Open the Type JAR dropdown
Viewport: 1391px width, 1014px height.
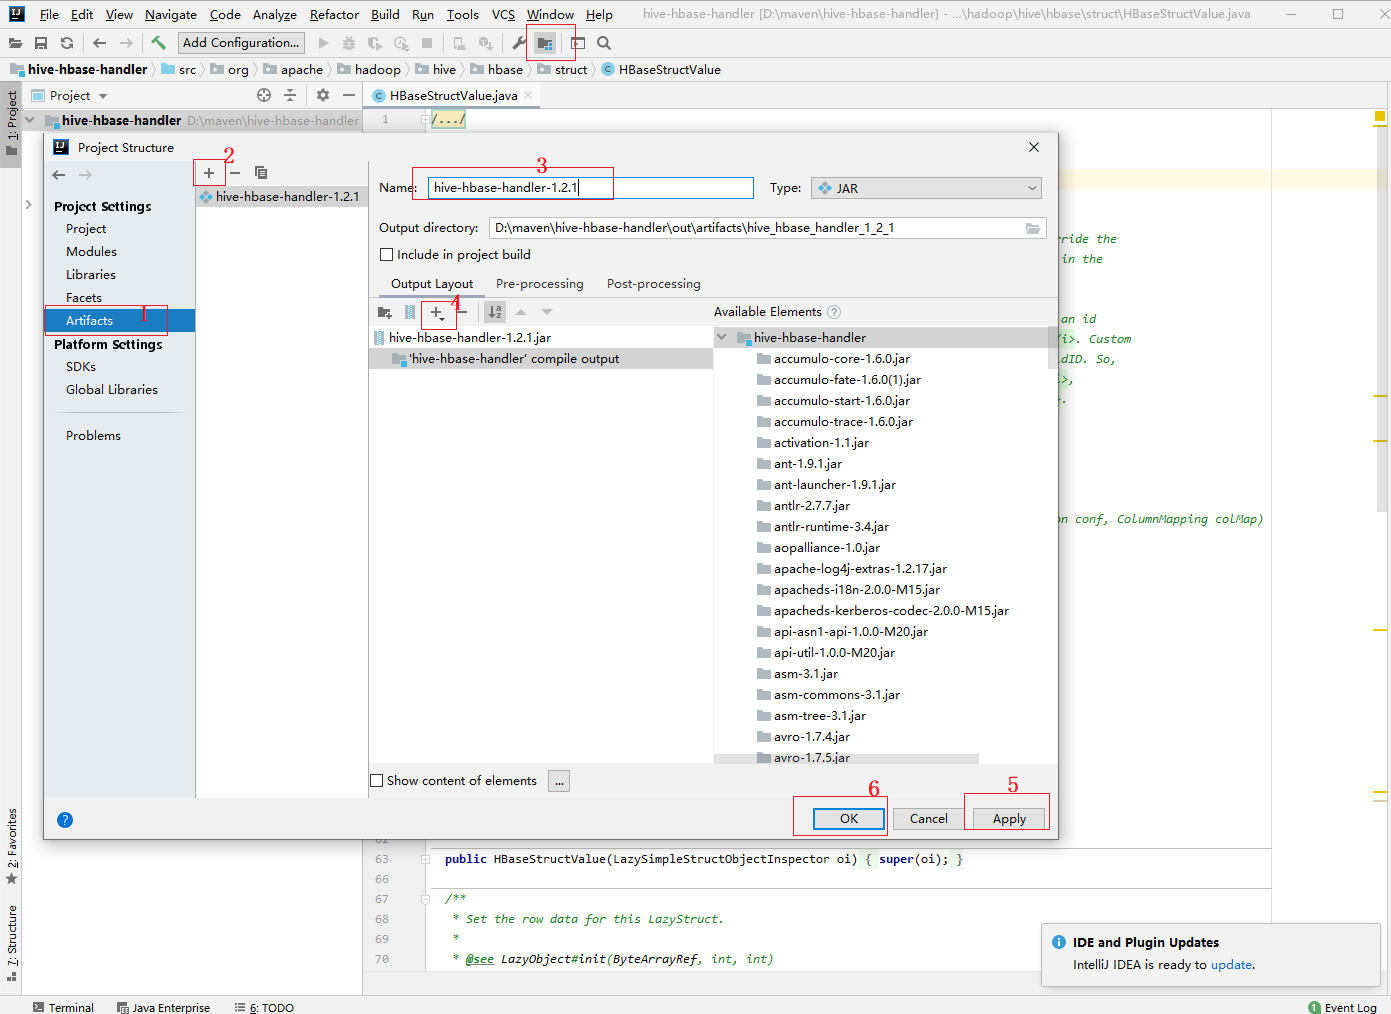(926, 188)
